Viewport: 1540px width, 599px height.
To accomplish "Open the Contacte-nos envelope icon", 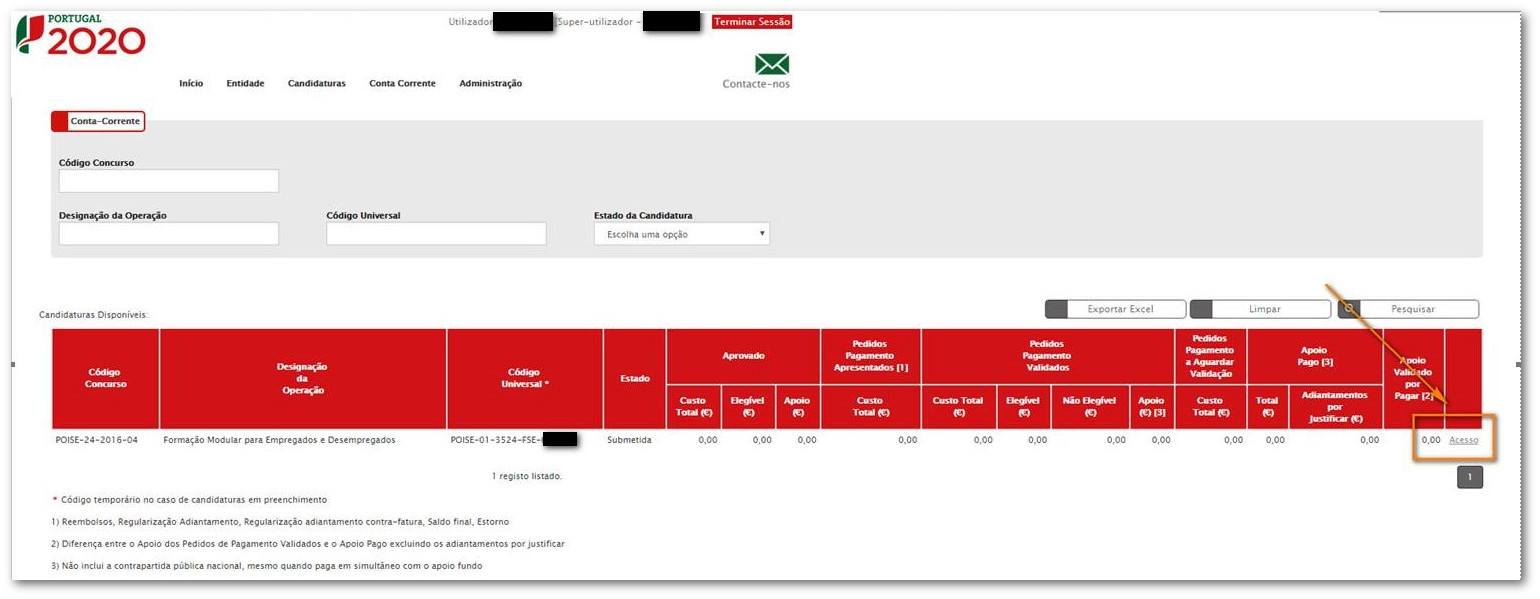I will (x=771, y=65).
